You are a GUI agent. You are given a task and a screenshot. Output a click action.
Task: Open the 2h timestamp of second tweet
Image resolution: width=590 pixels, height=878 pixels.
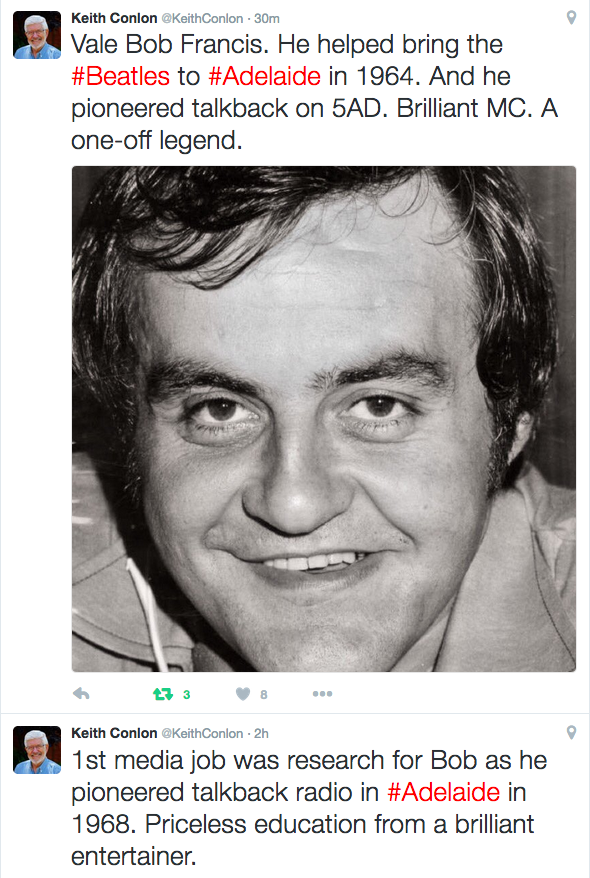click(261, 734)
